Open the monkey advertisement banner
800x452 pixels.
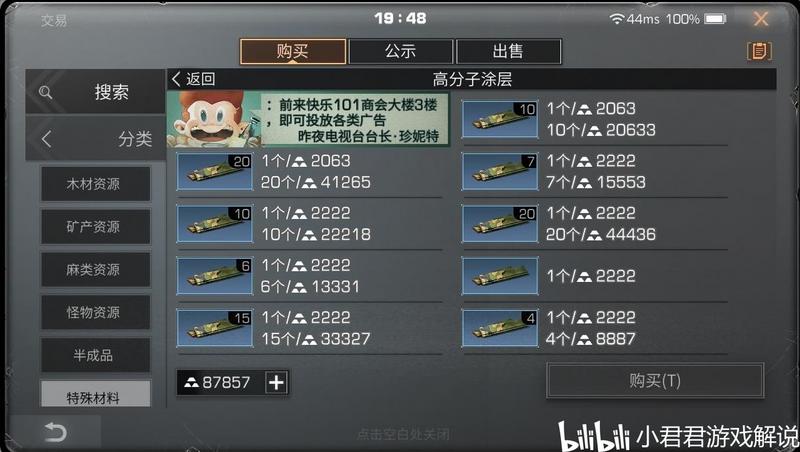(x=308, y=120)
